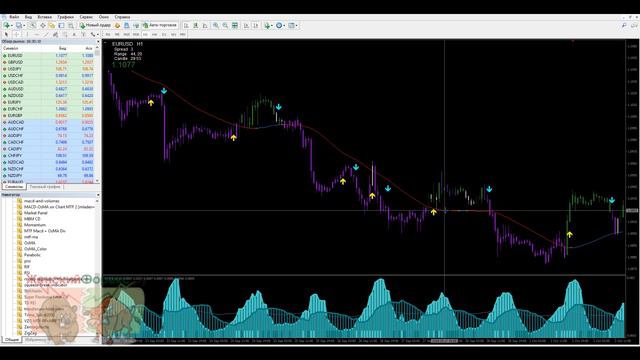Viewport: 640px width, 360px height.
Task: Toggle the Авто-торговля button
Action: click(x=160, y=25)
